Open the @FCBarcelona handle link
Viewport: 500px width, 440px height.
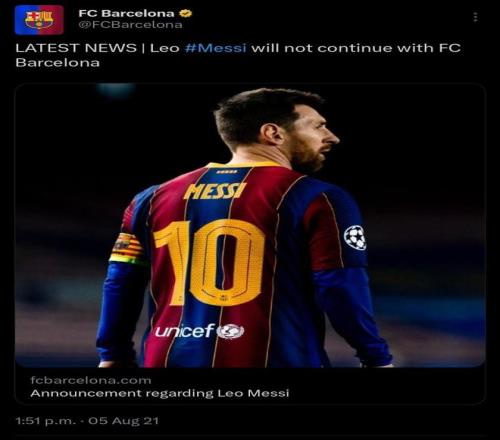click(x=130, y=25)
